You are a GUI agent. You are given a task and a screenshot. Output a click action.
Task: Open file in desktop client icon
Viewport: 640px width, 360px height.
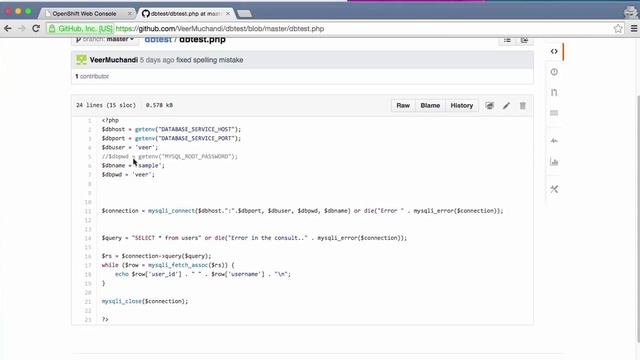[489, 106]
